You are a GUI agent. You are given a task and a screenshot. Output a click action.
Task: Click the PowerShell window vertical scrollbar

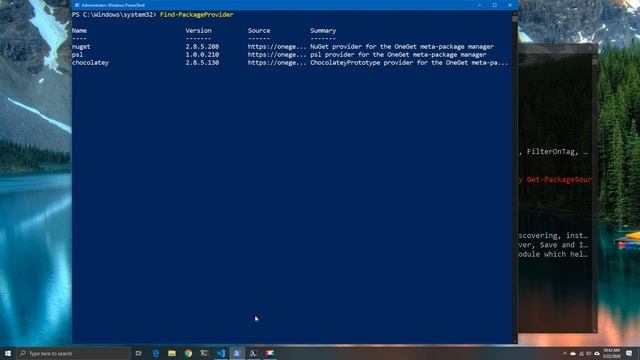click(x=515, y=177)
